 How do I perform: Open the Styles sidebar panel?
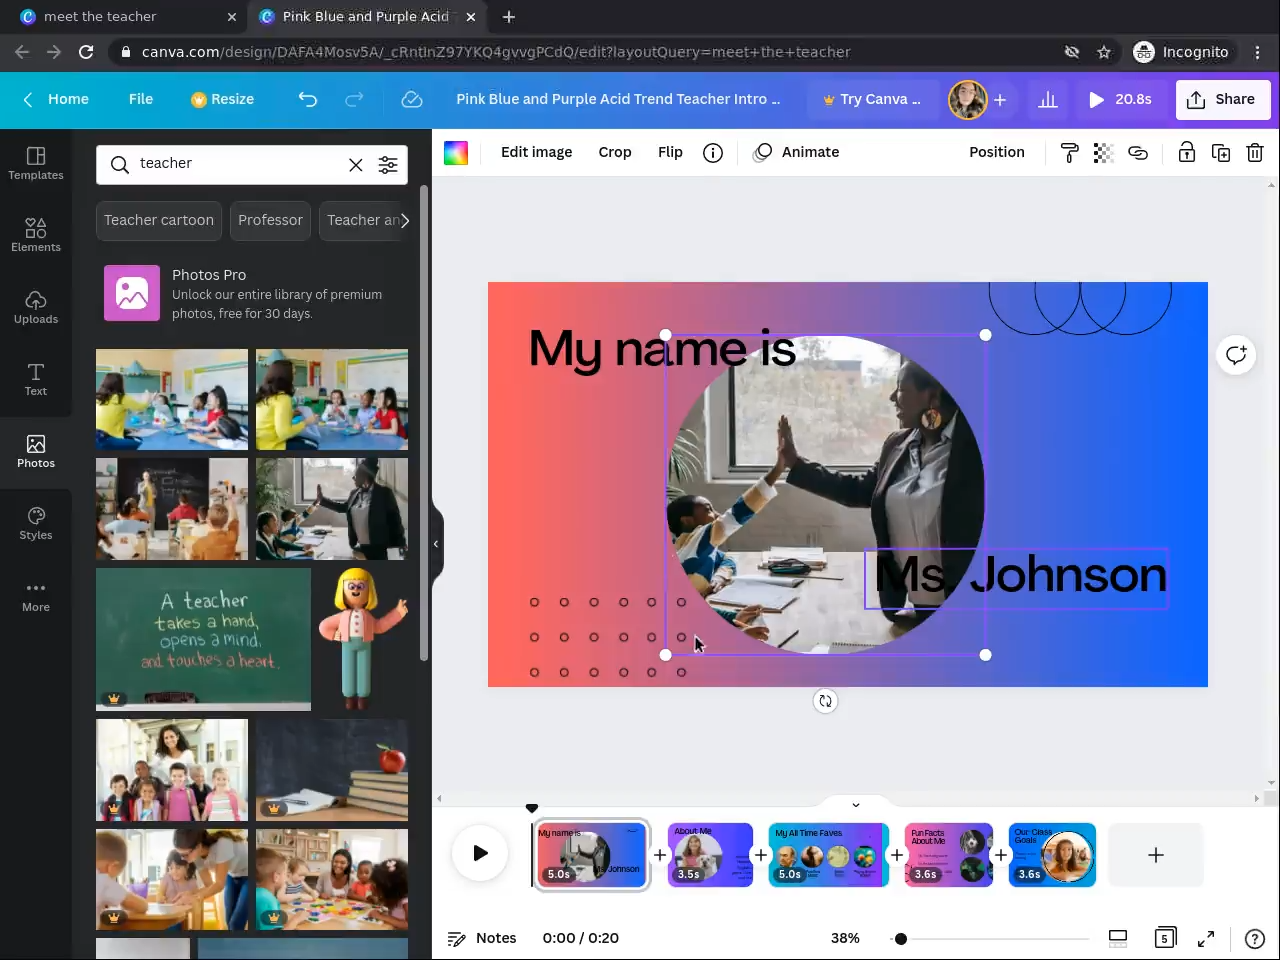click(x=36, y=523)
